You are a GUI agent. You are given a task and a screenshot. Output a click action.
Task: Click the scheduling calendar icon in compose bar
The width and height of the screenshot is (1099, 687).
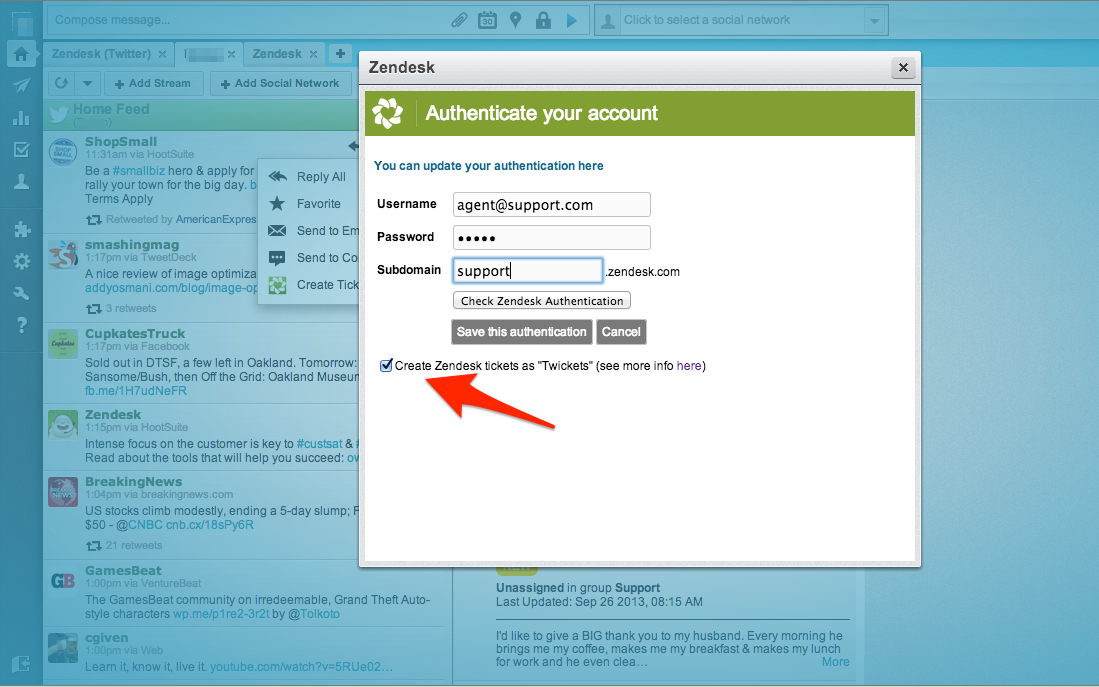pyautogui.click(x=487, y=20)
